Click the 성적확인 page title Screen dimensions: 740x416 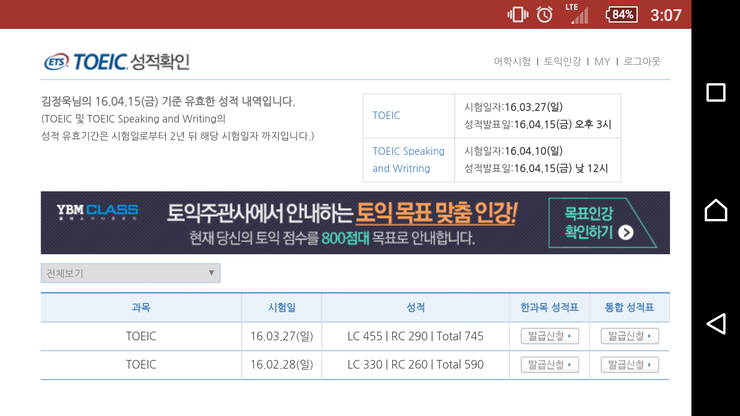tap(160, 62)
